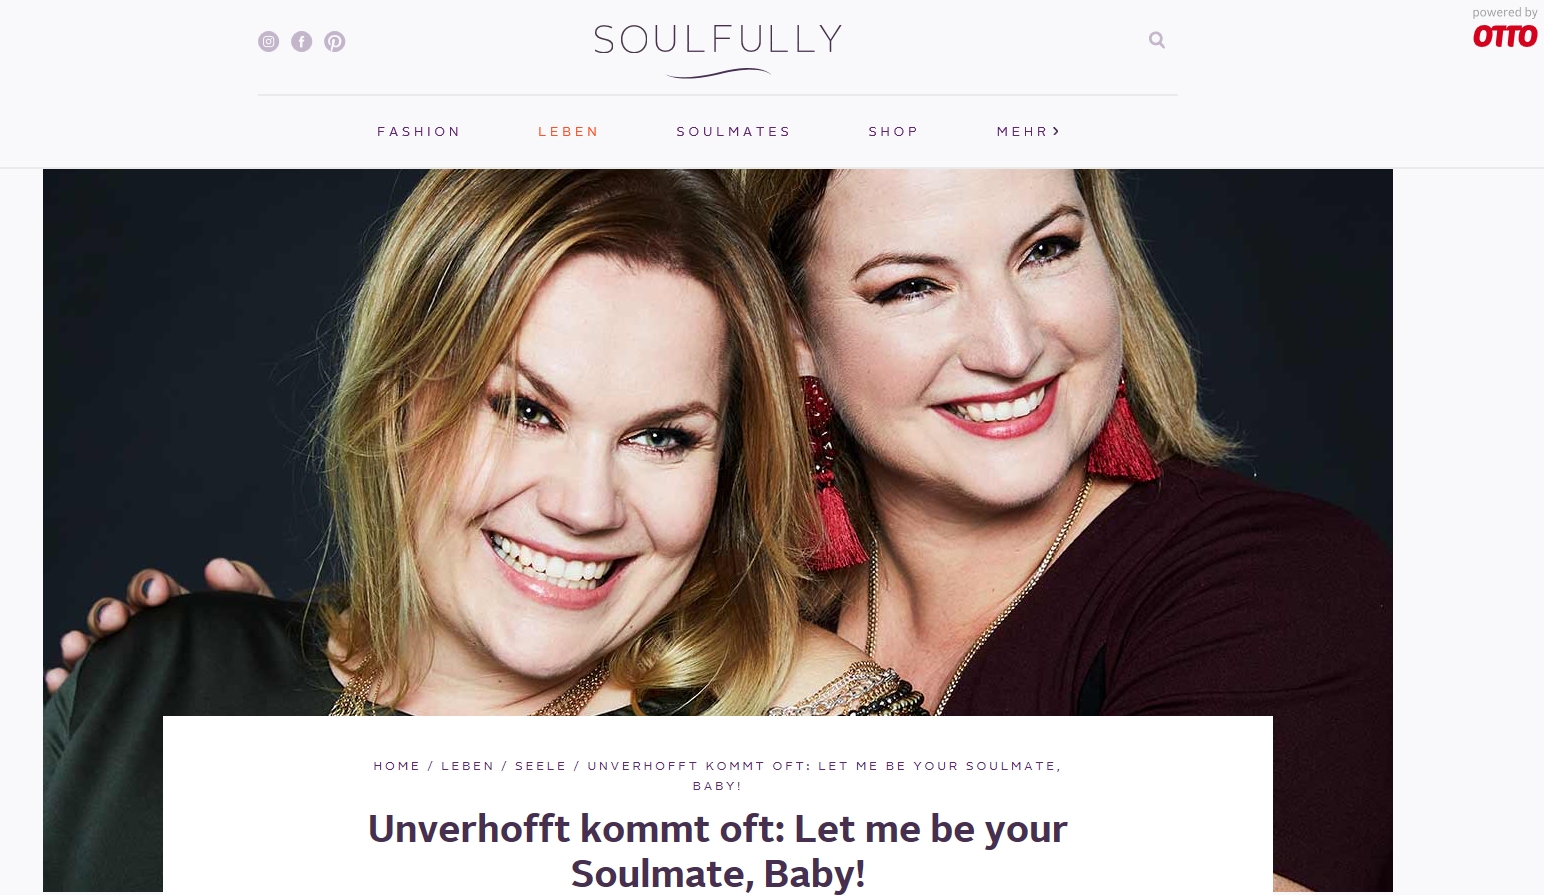Go to HOME in breadcrumb
Screen dimensions: 1544x895
click(x=397, y=766)
